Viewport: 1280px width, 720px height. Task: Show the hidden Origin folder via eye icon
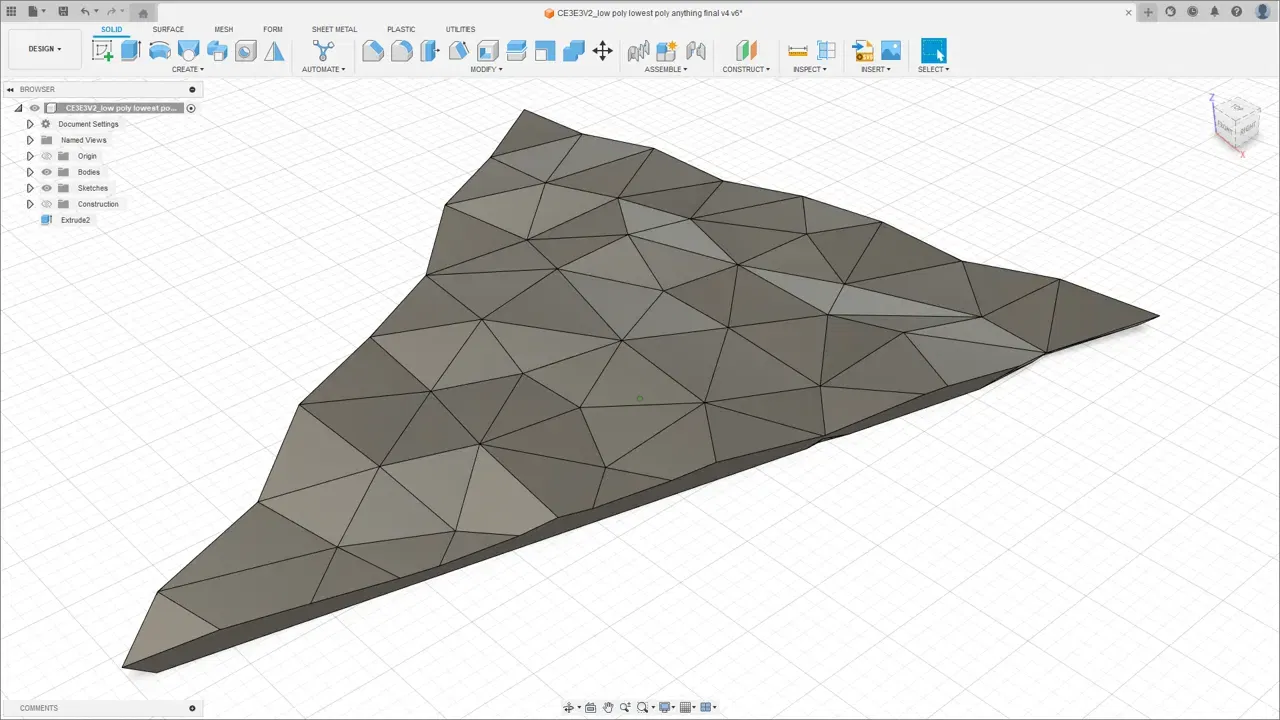[46, 156]
